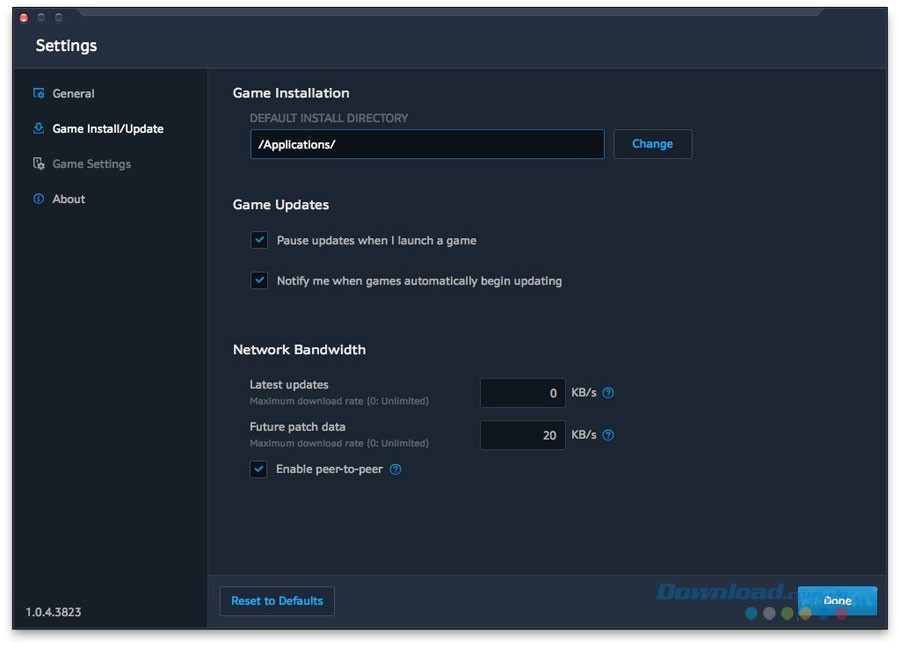
Task: Uncheck Pause updates when I launch a game
Action: point(259,240)
